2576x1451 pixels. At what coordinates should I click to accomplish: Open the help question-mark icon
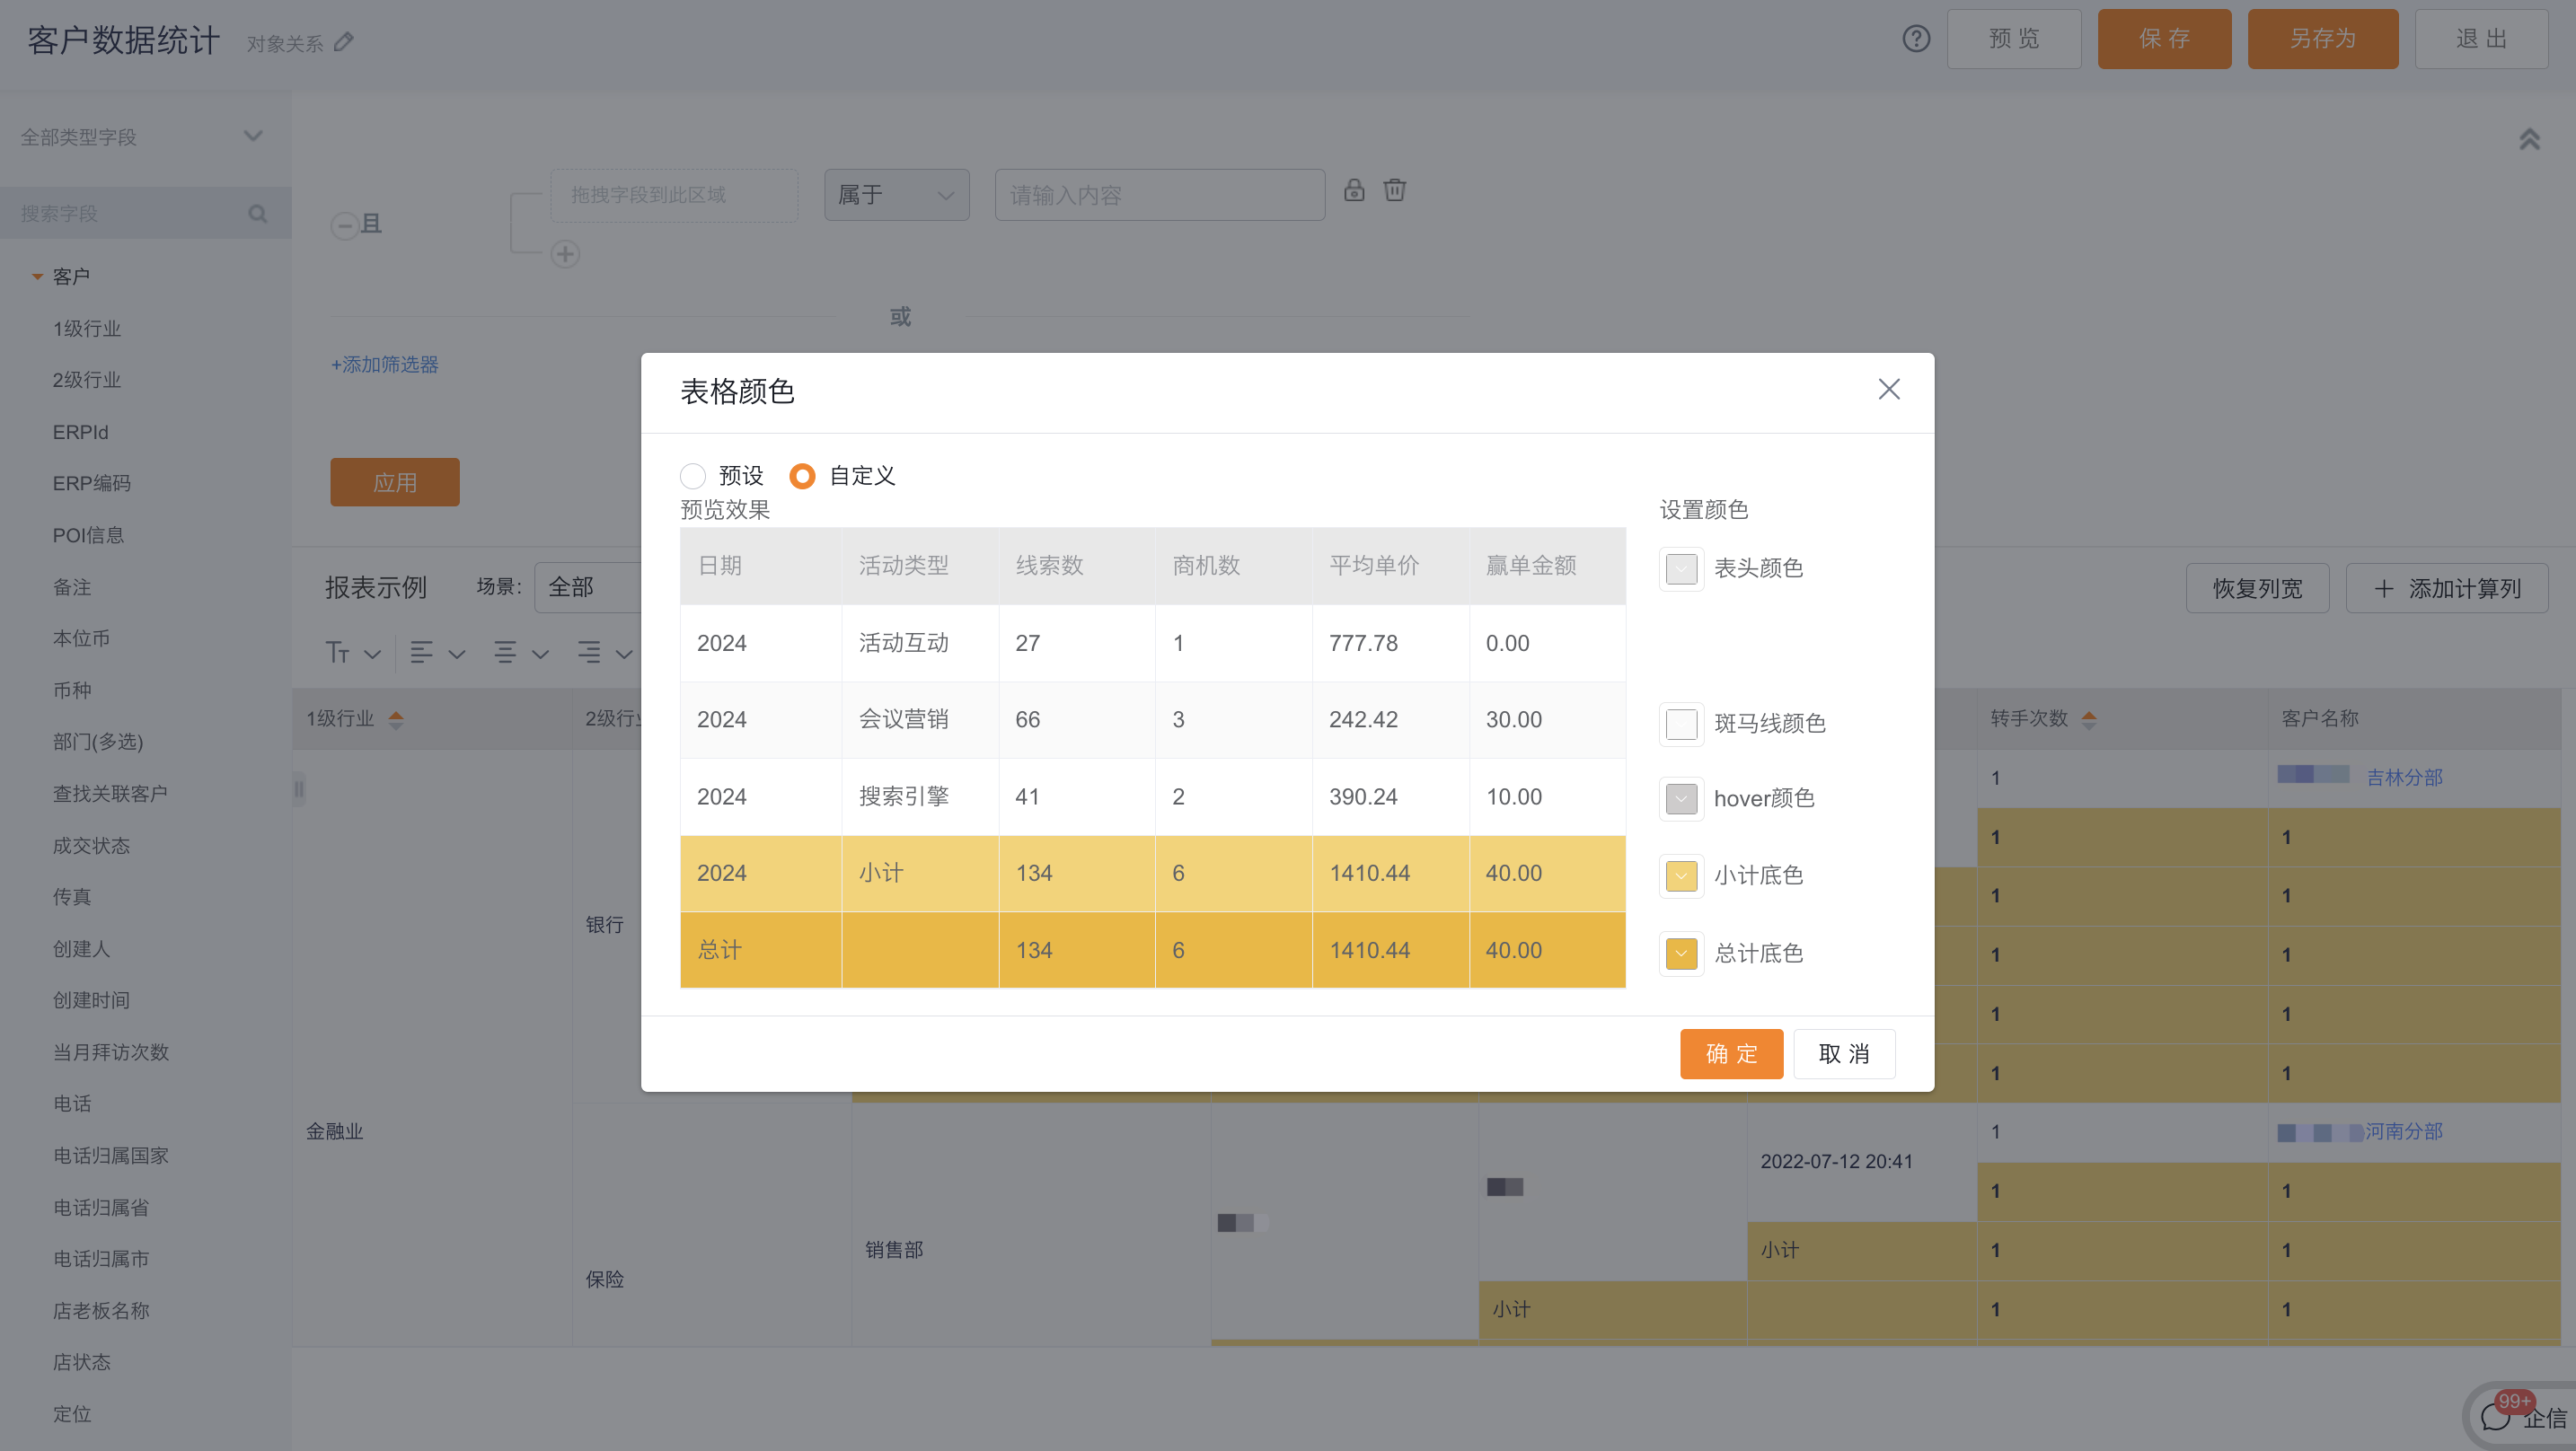pyautogui.click(x=1917, y=39)
